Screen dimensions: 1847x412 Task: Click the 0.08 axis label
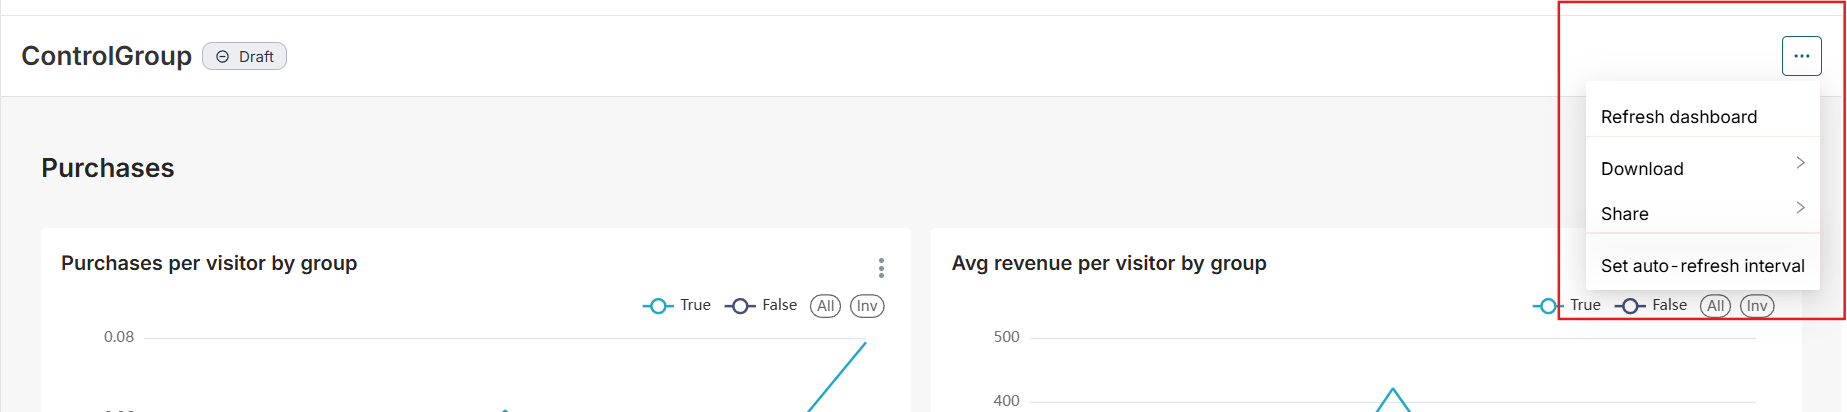119,337
